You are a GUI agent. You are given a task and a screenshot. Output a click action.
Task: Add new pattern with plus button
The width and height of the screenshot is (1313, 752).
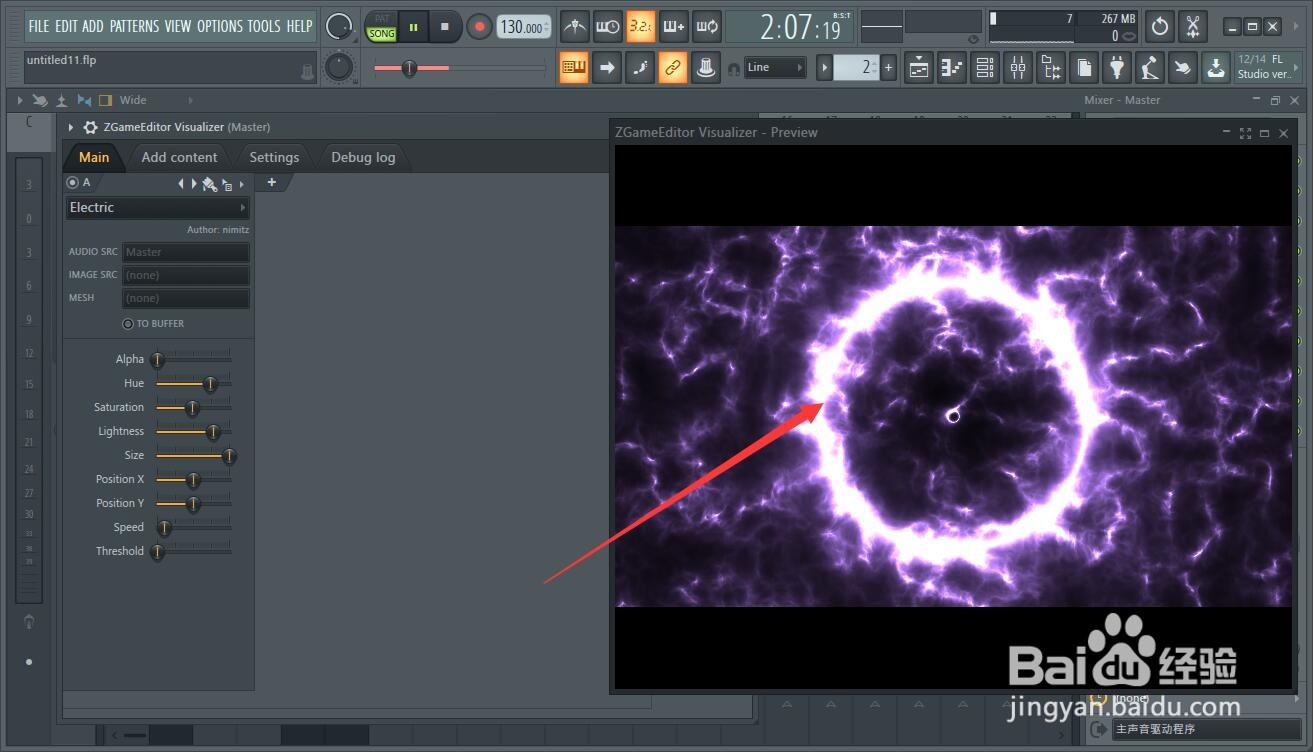[888, 68]
